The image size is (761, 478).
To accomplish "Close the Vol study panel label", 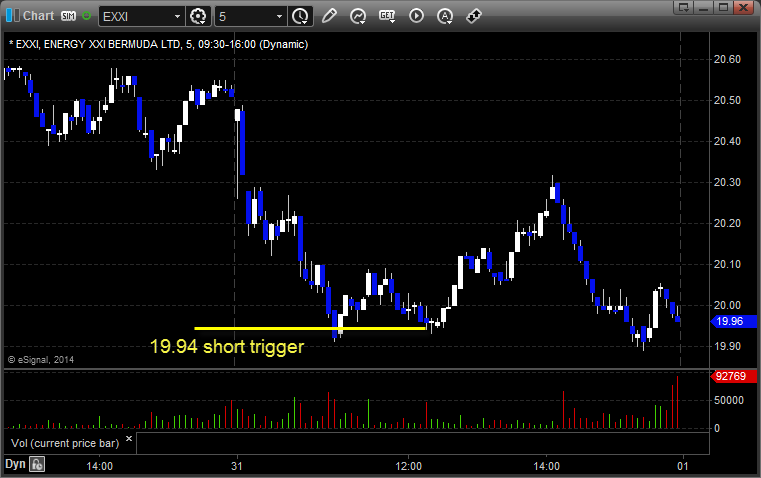I will [x=129, y=439].
